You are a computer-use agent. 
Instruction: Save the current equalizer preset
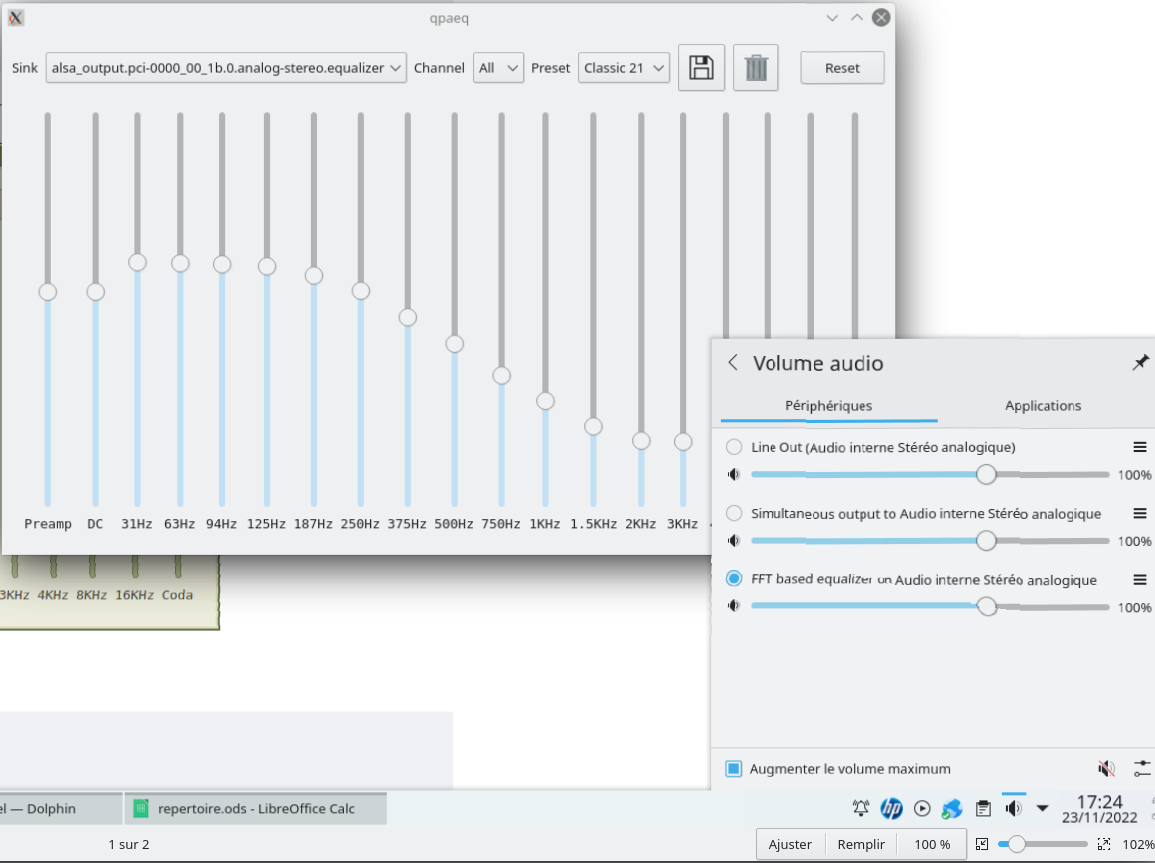[701, 68]
